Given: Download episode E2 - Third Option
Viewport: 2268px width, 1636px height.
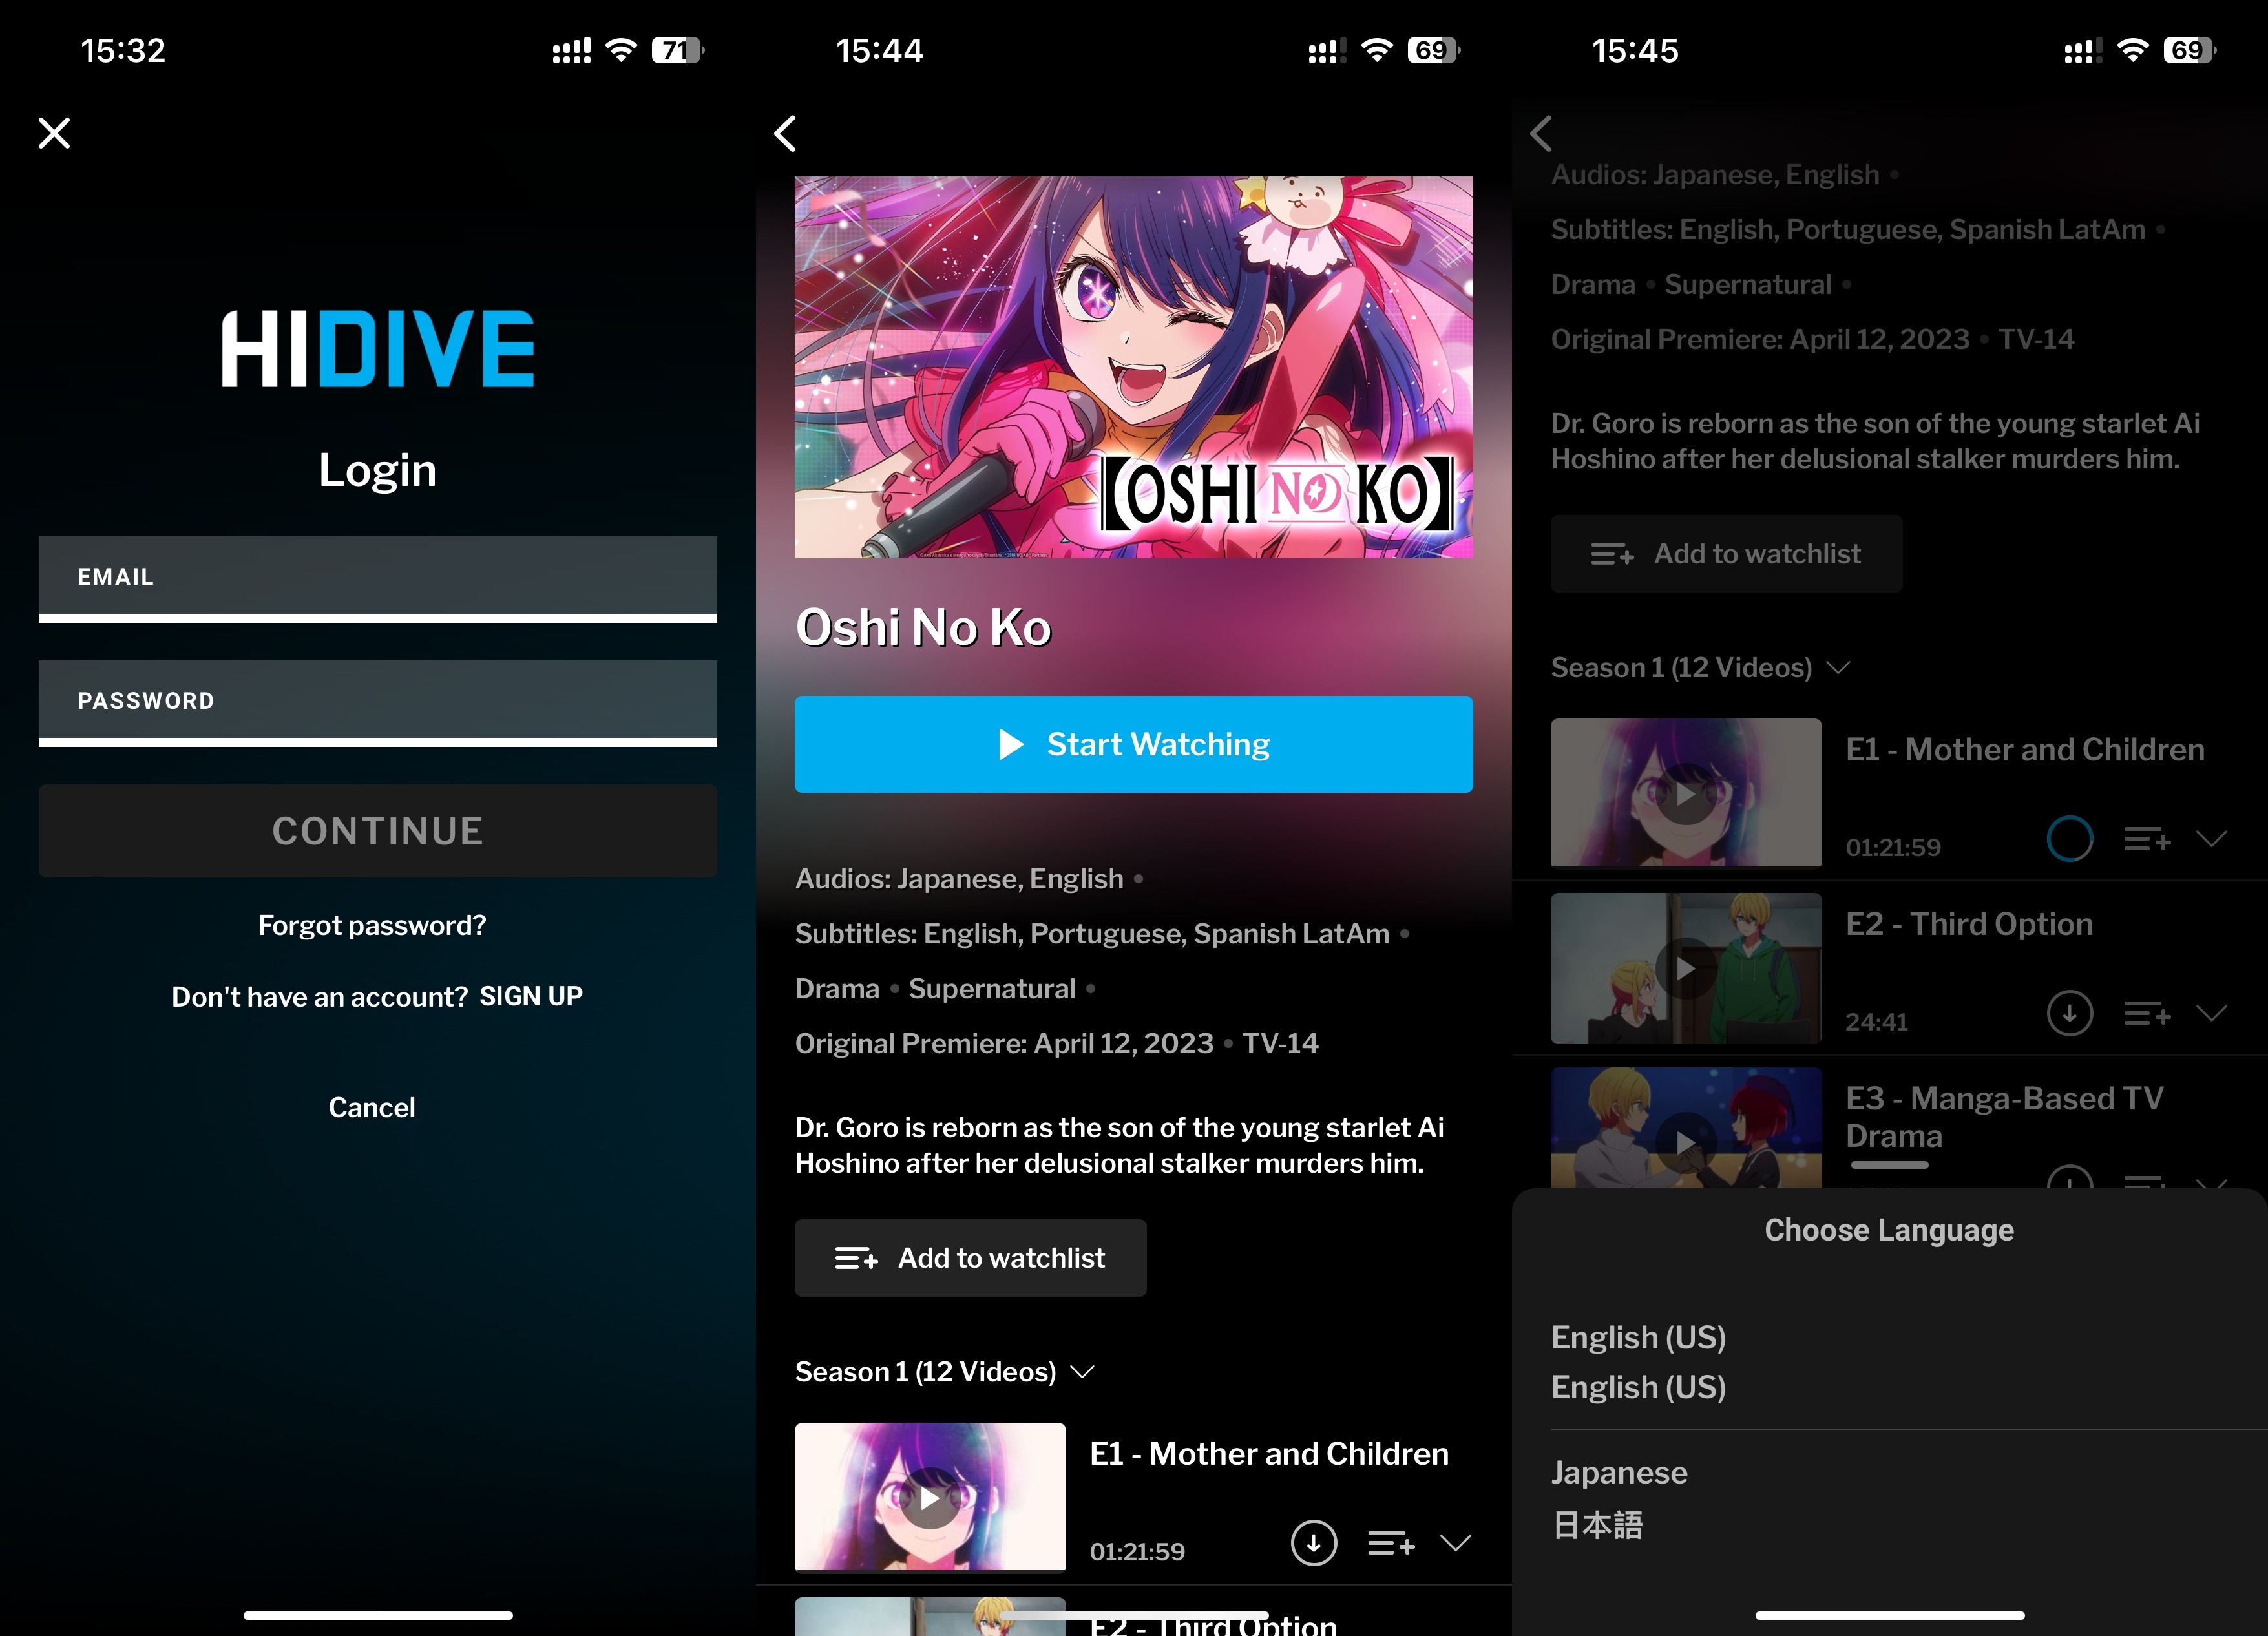Looking at the screenshot, I should click(x=2069, y=1013).
